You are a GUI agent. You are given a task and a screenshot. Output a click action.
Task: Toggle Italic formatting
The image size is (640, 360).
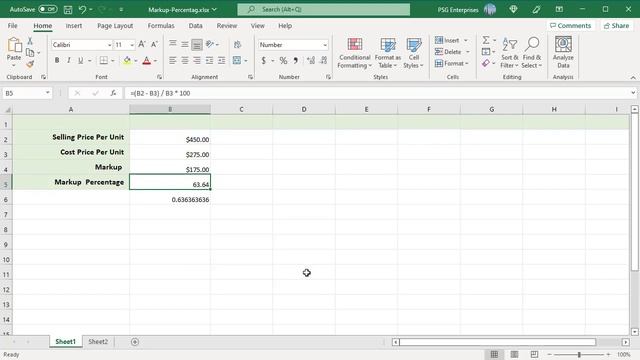click(69, 60)
